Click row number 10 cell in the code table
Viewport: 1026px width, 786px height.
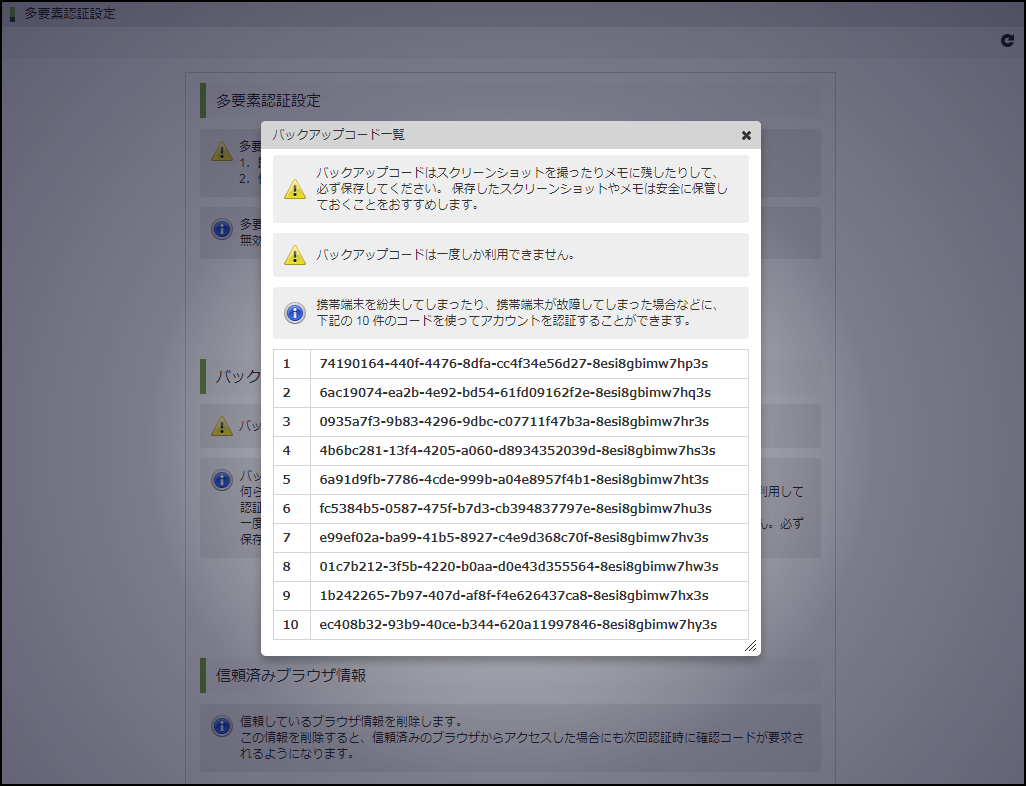pyautogui.click(x=292, y=624)
